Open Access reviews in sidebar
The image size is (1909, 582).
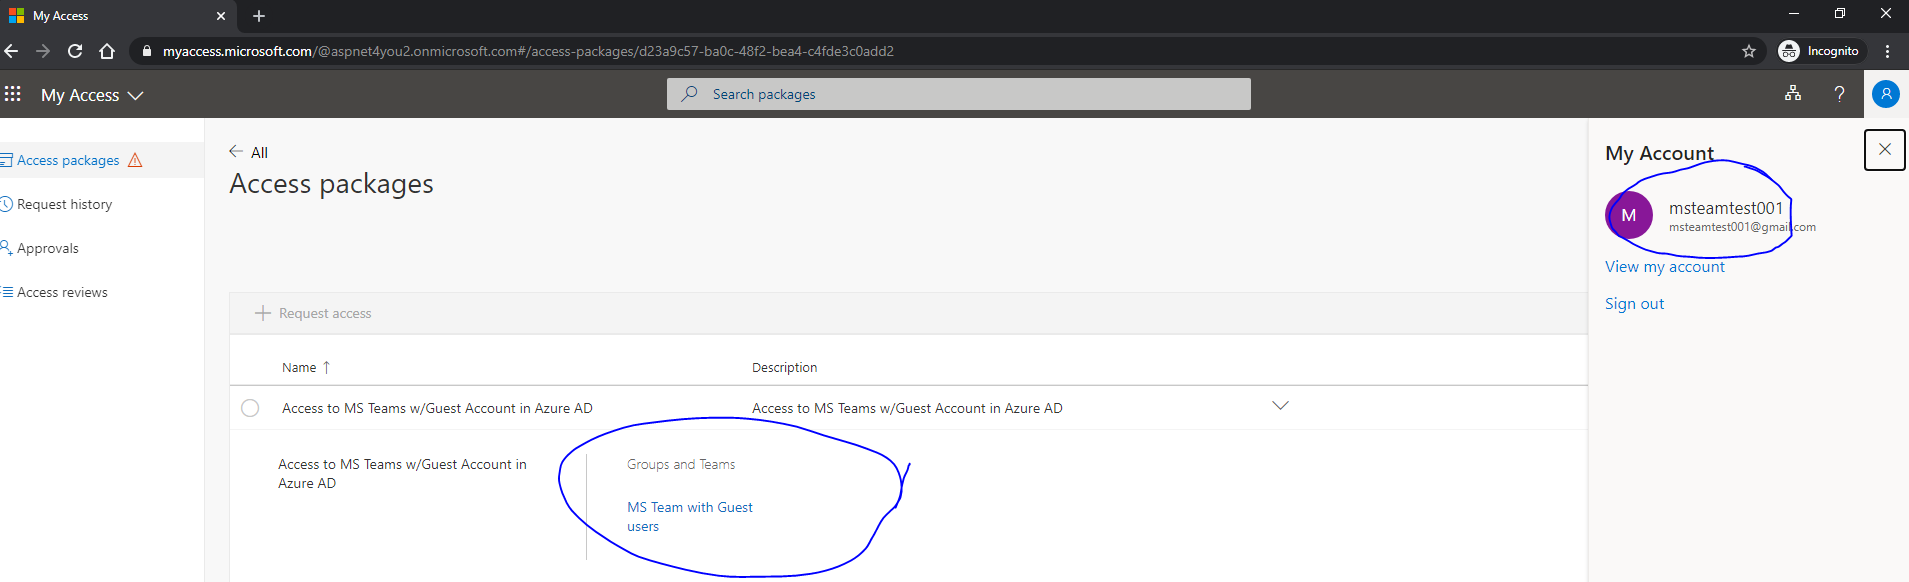tap(62, 292)
